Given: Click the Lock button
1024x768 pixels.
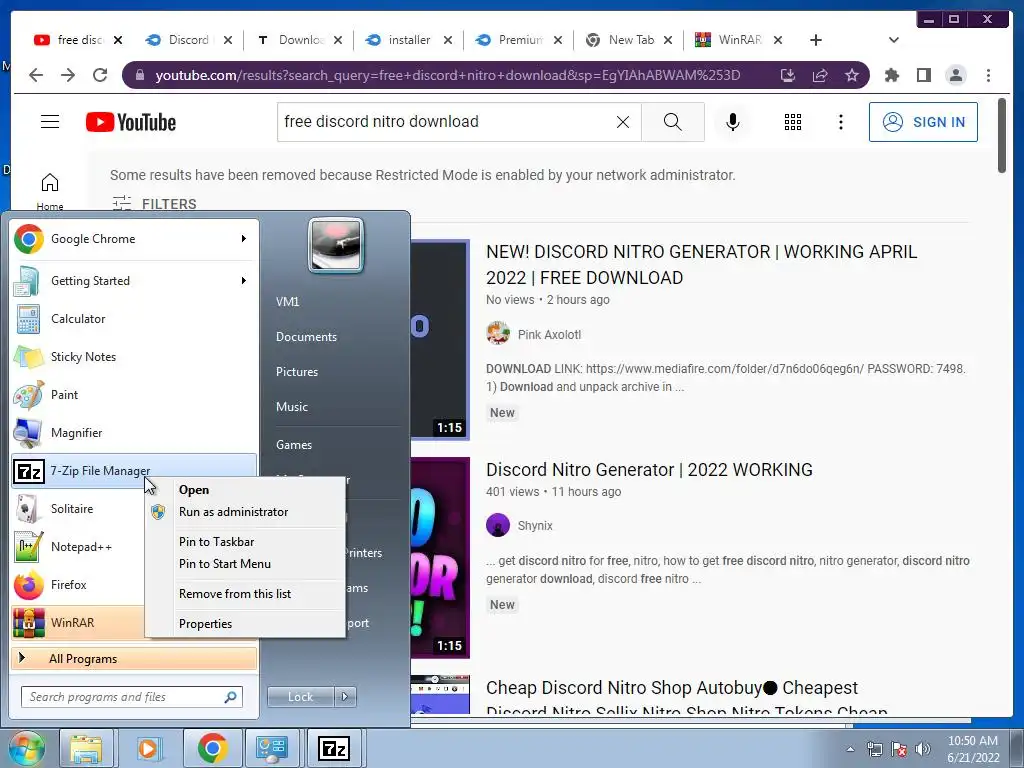Looking at the screenshot, I should coord(300,697).
